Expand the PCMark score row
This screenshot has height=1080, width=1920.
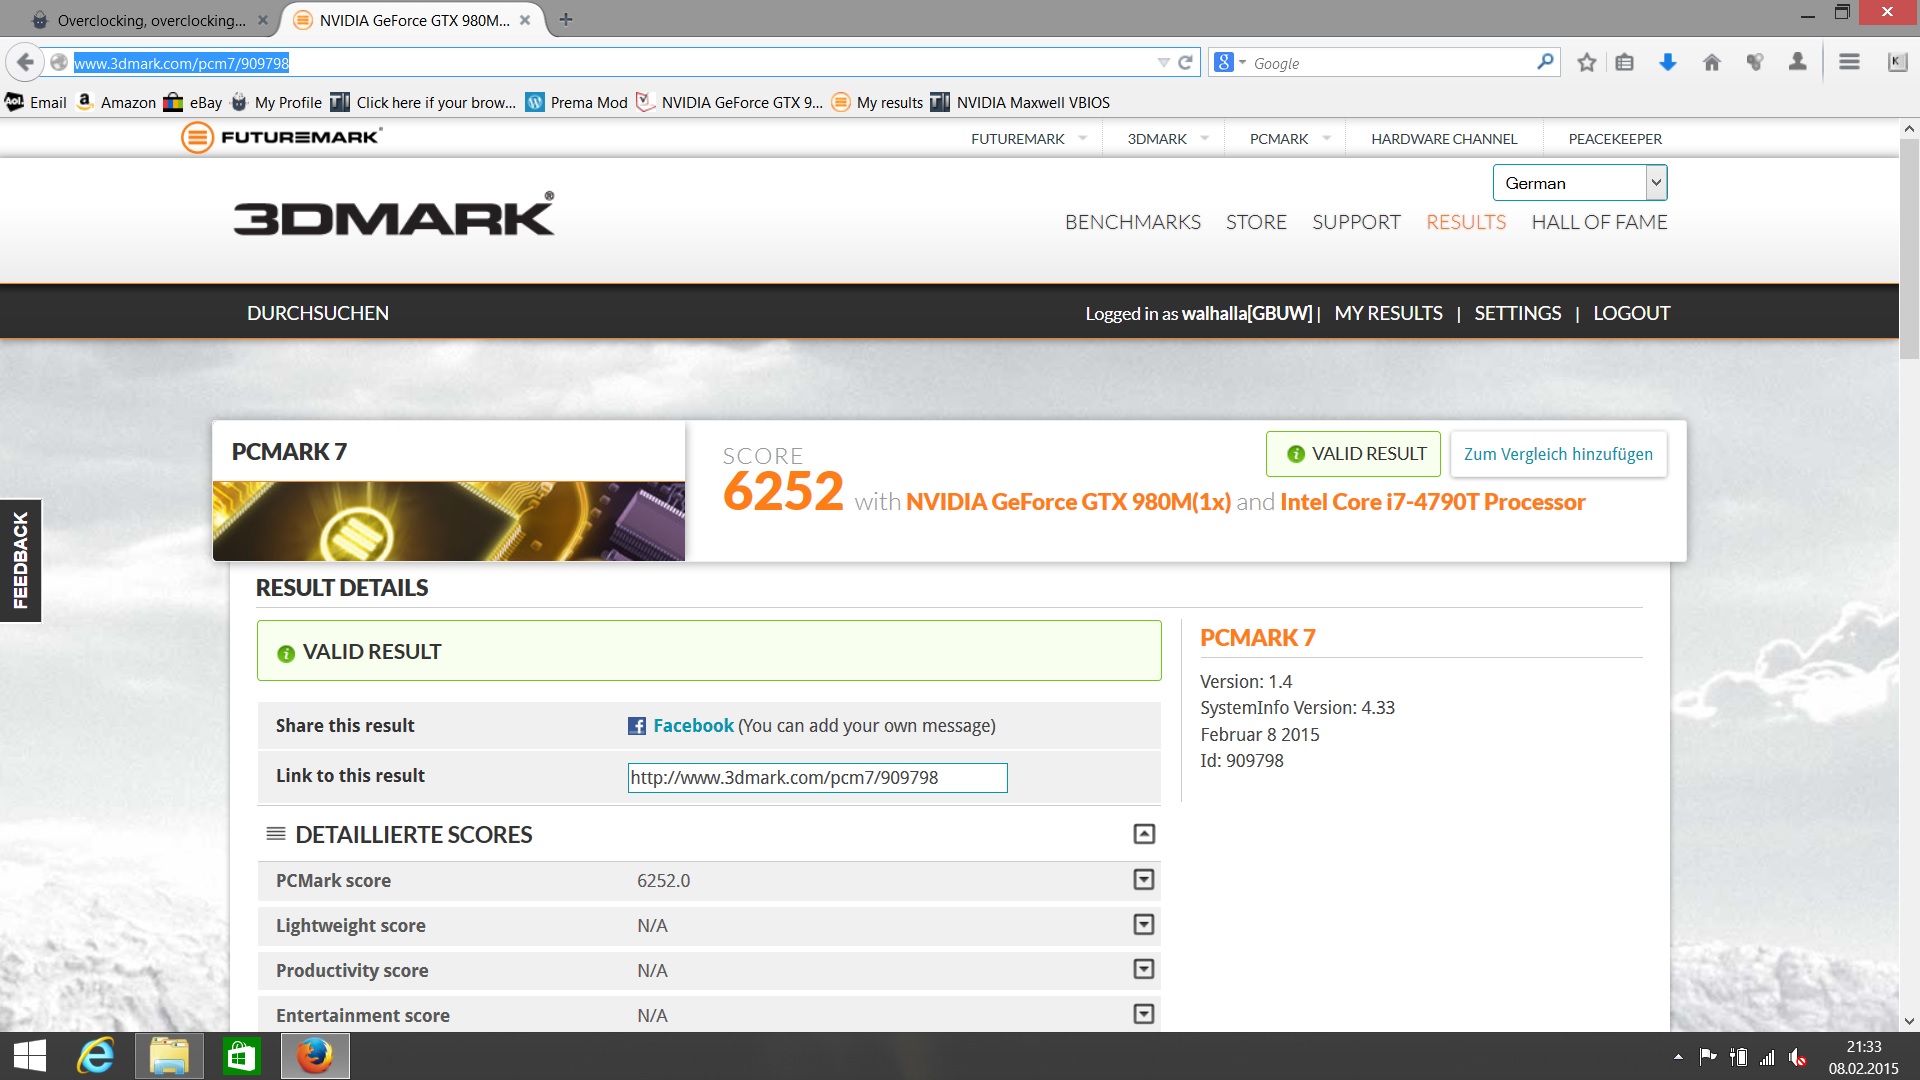coord(1144,879)
